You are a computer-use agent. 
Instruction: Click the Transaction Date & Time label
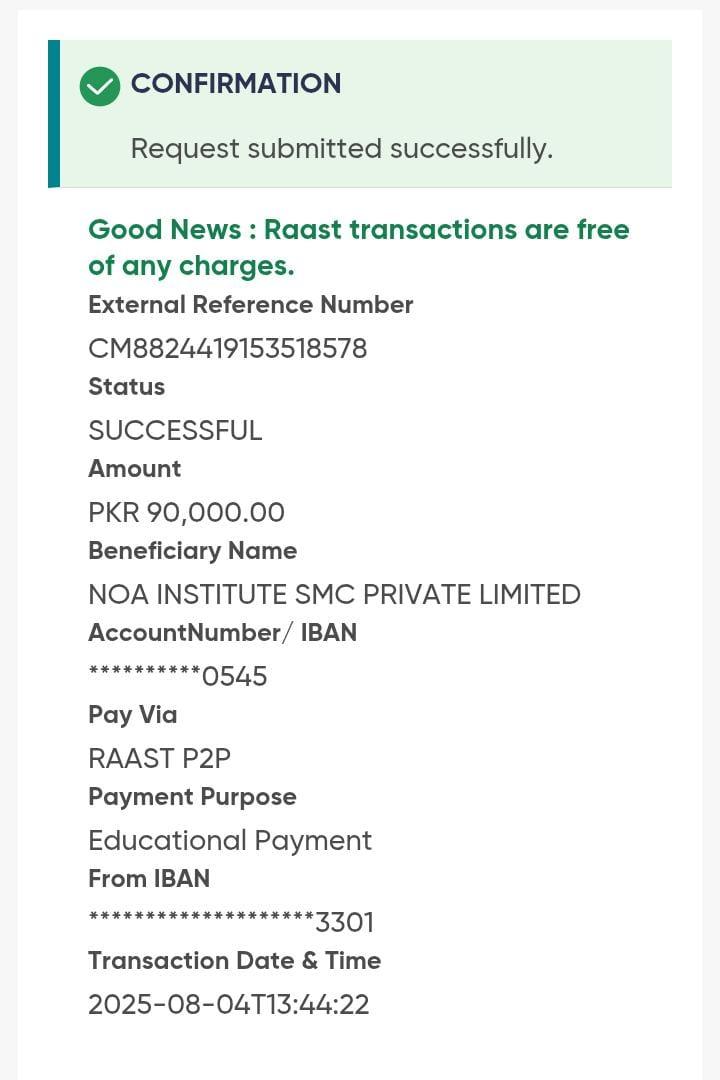tap(234, 961)
